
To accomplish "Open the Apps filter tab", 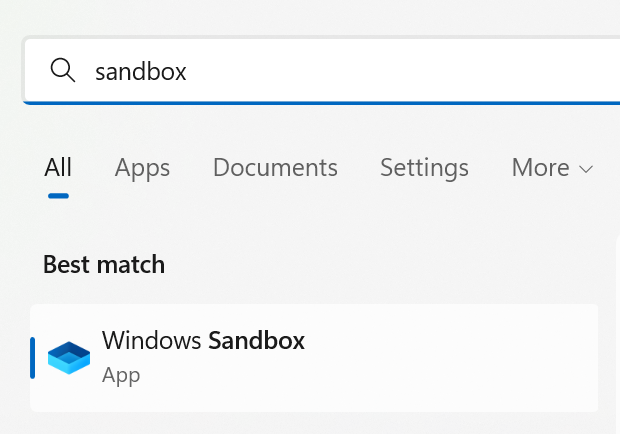I will [142, 167].
